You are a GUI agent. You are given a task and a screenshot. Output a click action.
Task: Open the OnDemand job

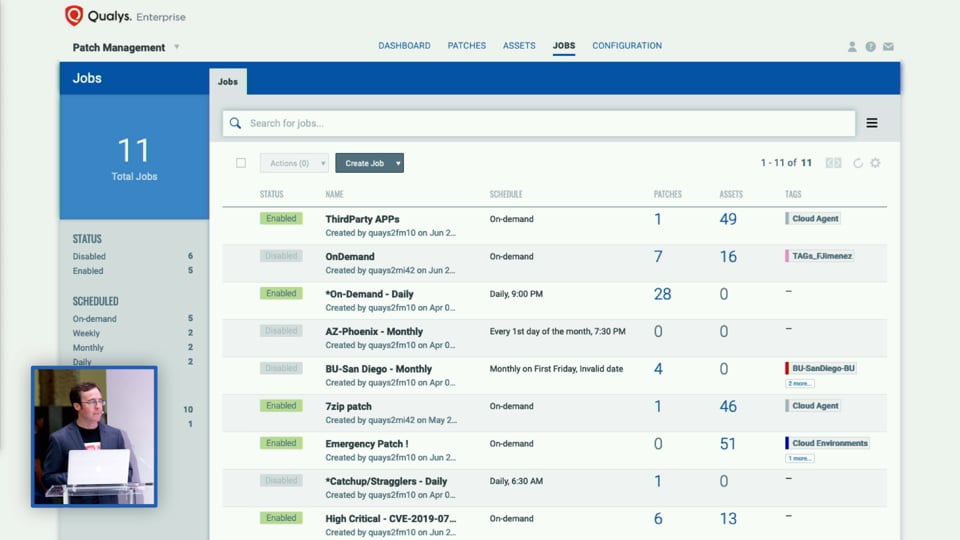click(x=350, y=256)
